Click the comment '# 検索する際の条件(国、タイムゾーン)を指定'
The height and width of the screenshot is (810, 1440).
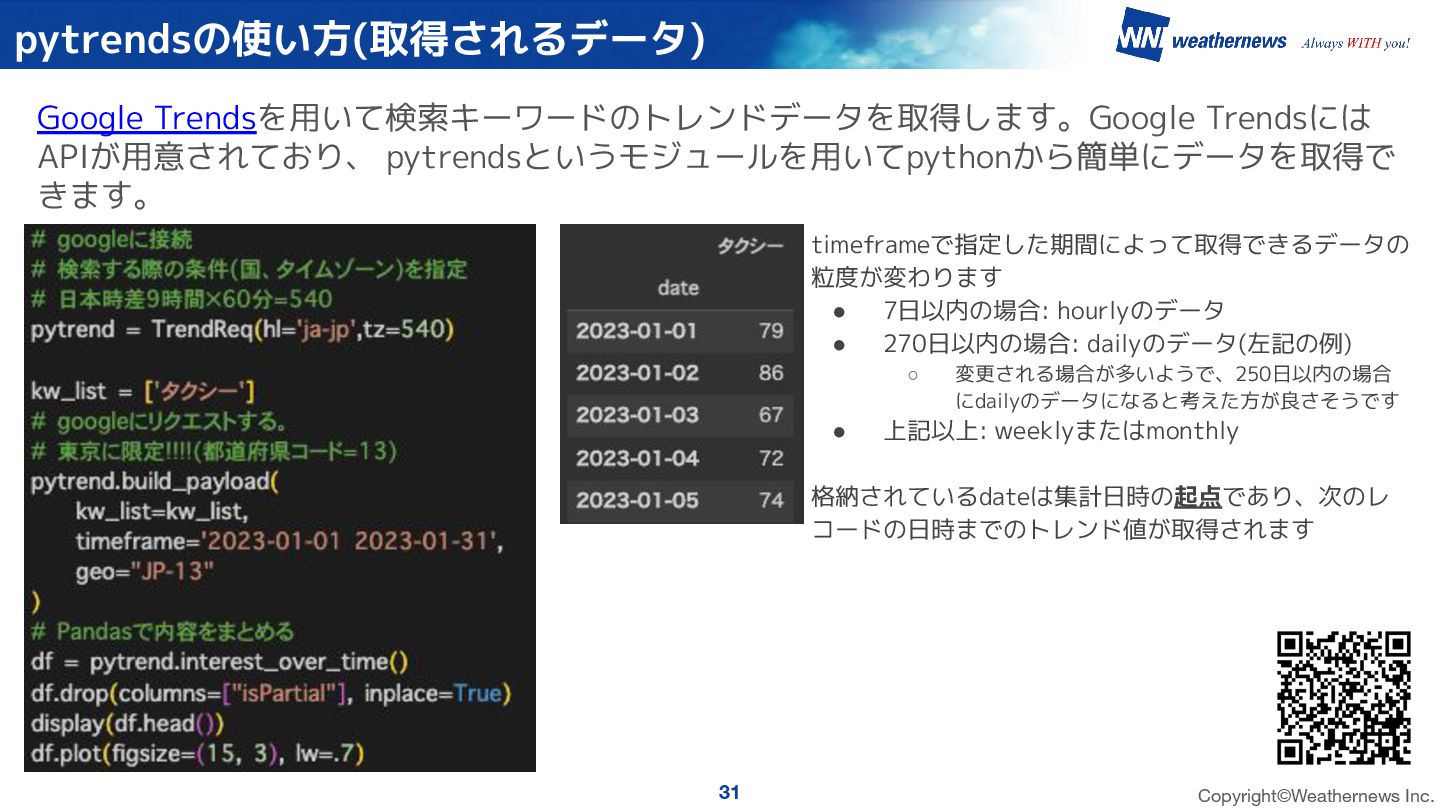[x=249, y=270]
